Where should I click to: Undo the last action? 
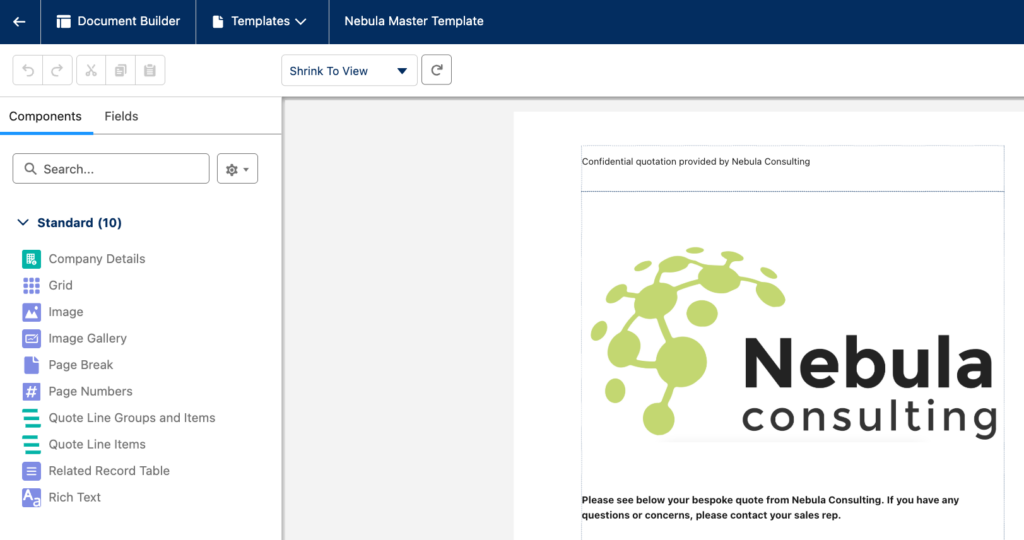[x=28, y=70]
